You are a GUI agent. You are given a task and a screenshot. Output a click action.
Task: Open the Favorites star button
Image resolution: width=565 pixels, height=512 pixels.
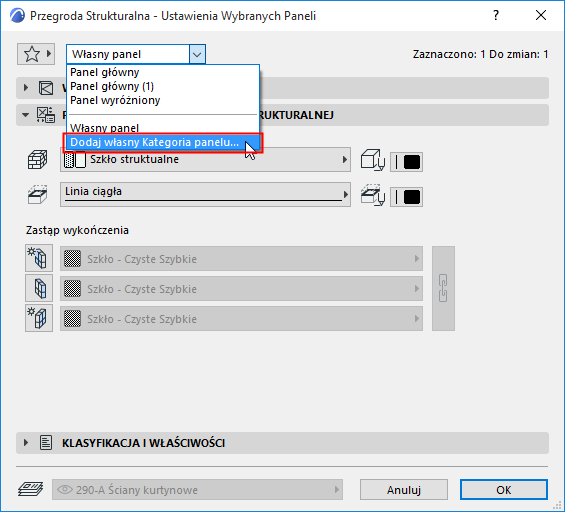click(x=36, y=54)
